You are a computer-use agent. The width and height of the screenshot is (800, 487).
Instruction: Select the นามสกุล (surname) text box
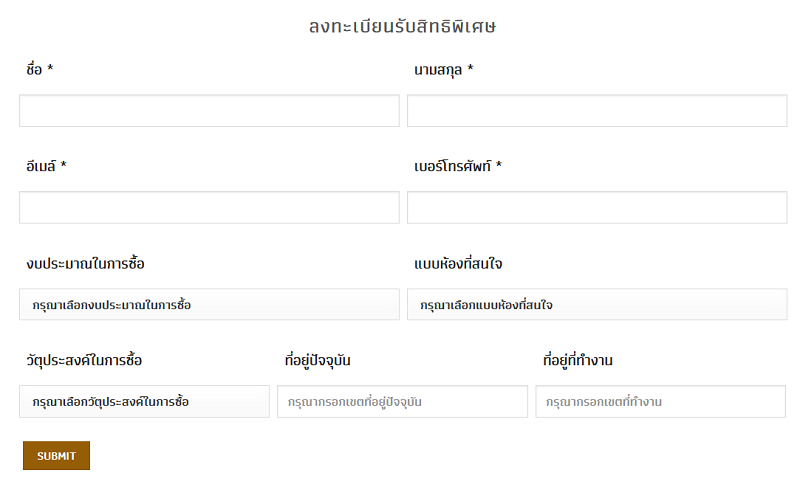pos(597,111)
